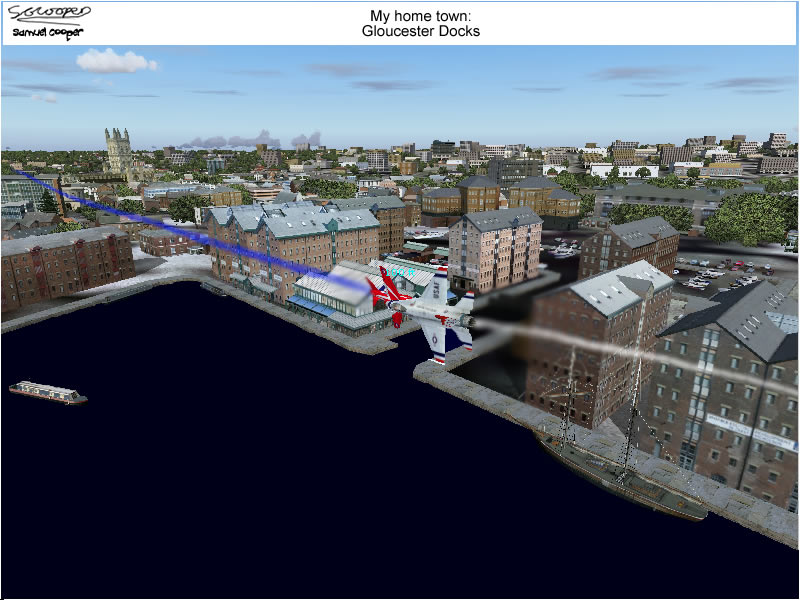Click the narrowboat floating on the water
800x600 pixels.
(x=48, y=392)
